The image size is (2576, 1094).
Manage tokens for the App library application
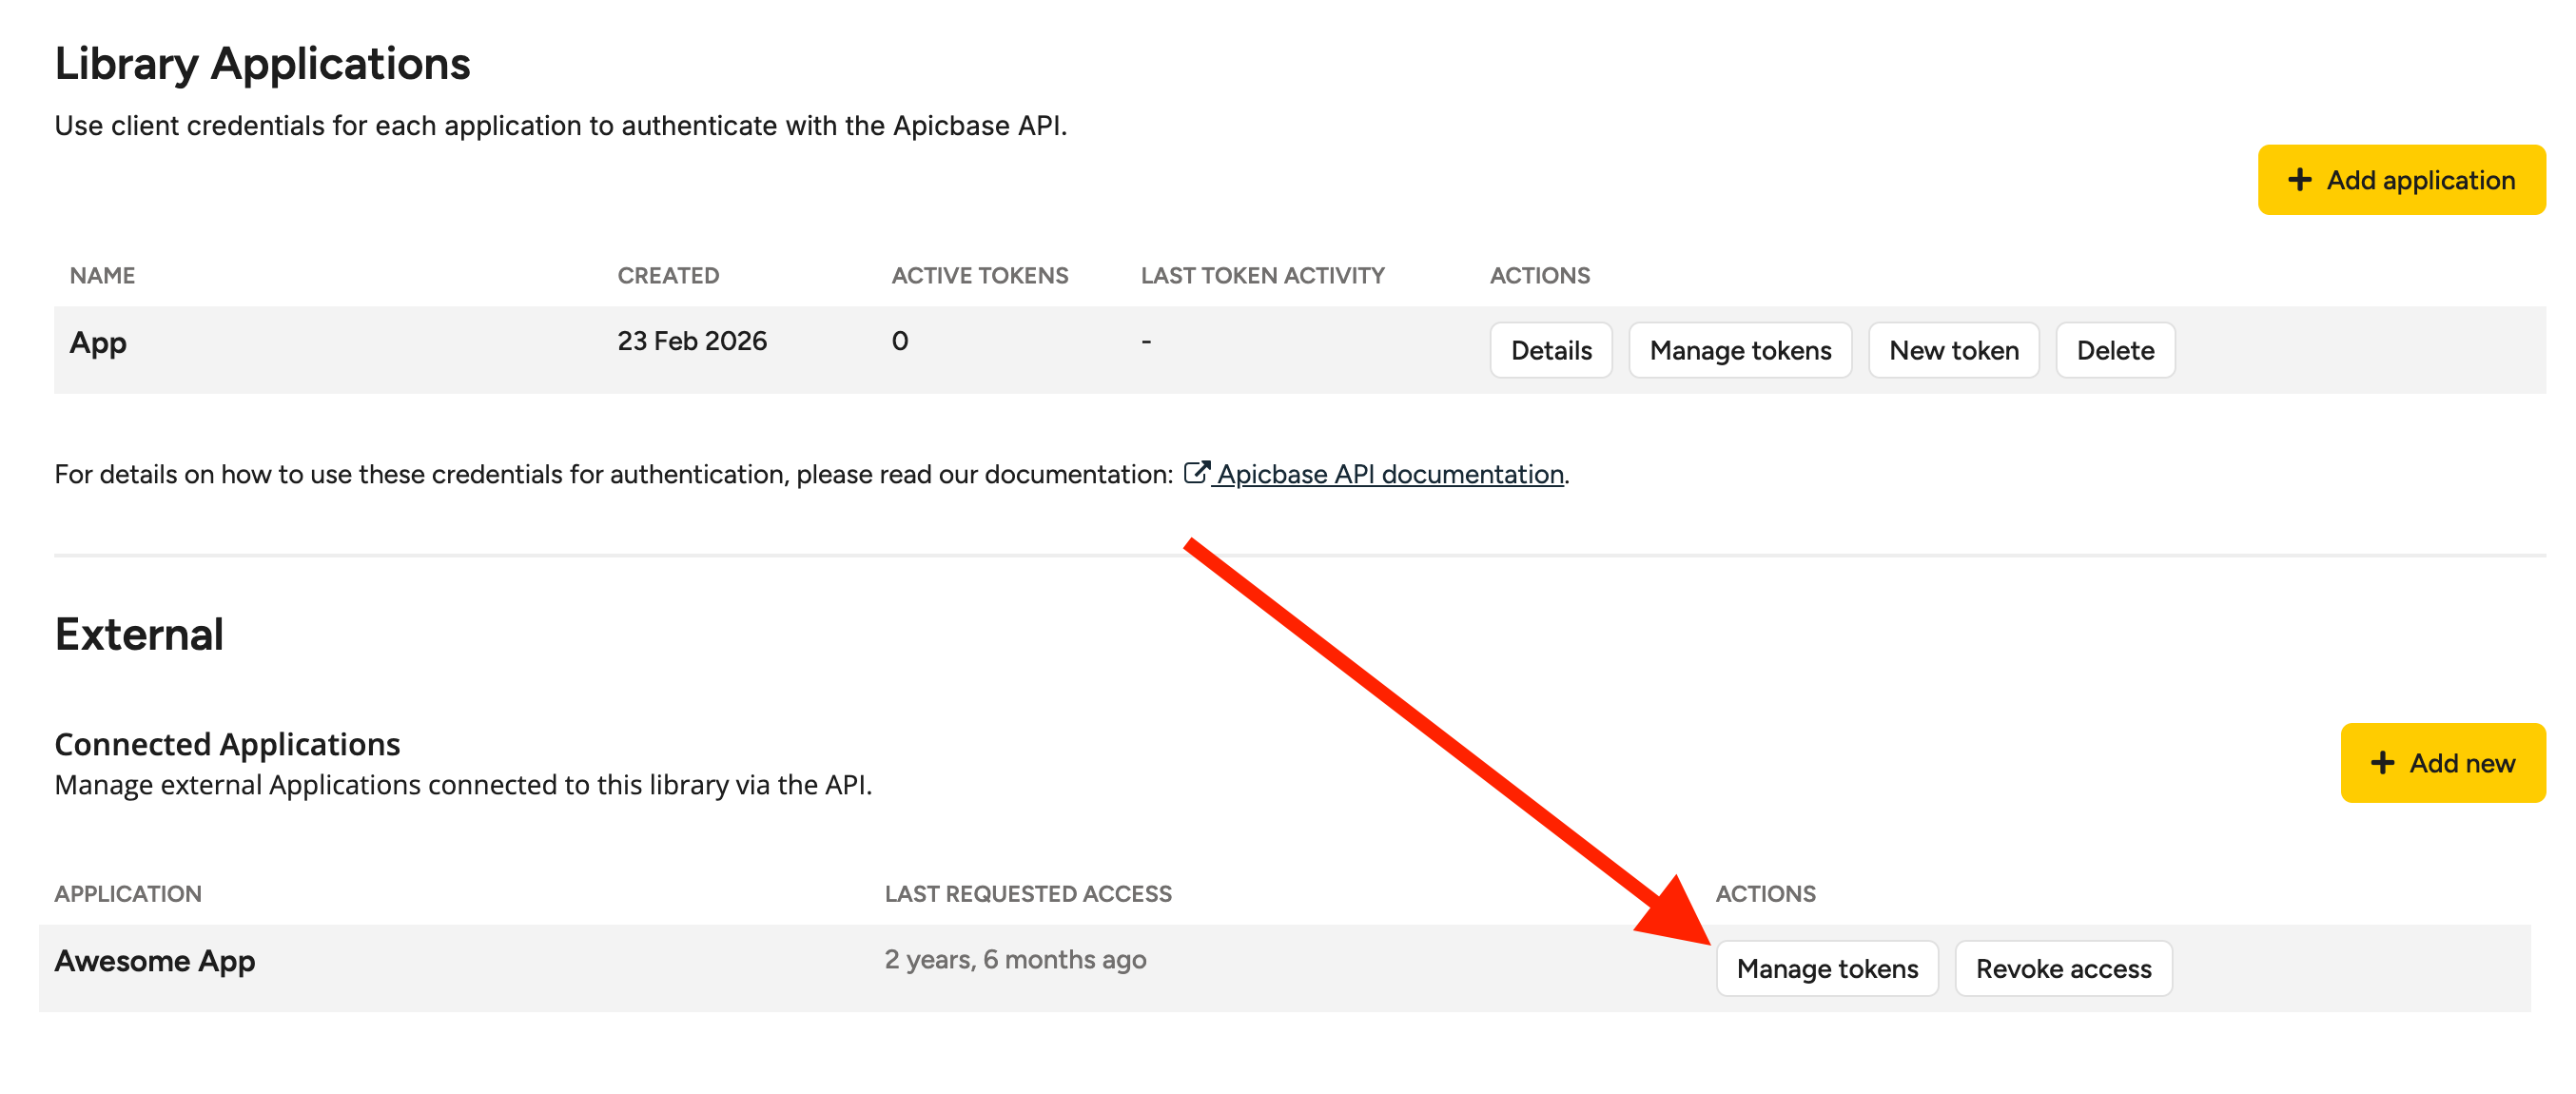coord(1739,351)
